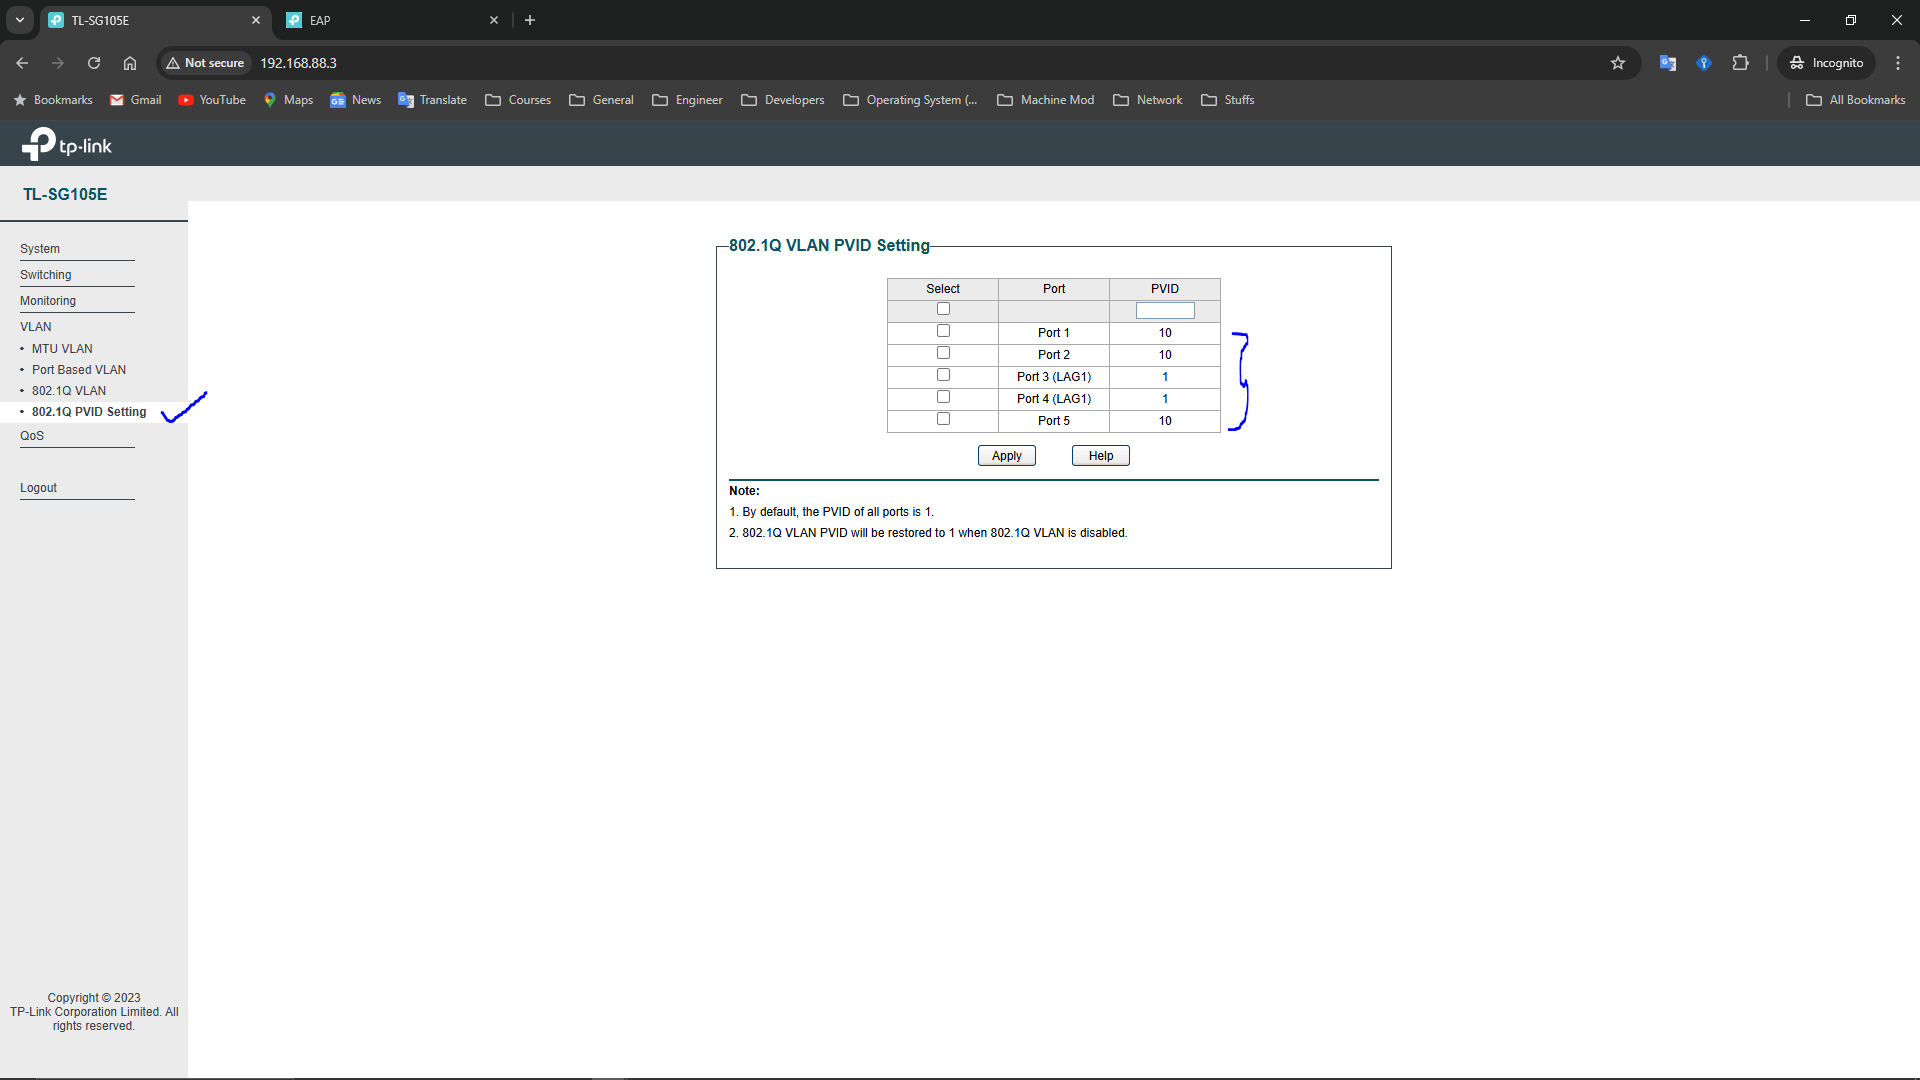Open Google Maps bookmark
Viewport: 1920px width, 1080px height.
[287, 99]
